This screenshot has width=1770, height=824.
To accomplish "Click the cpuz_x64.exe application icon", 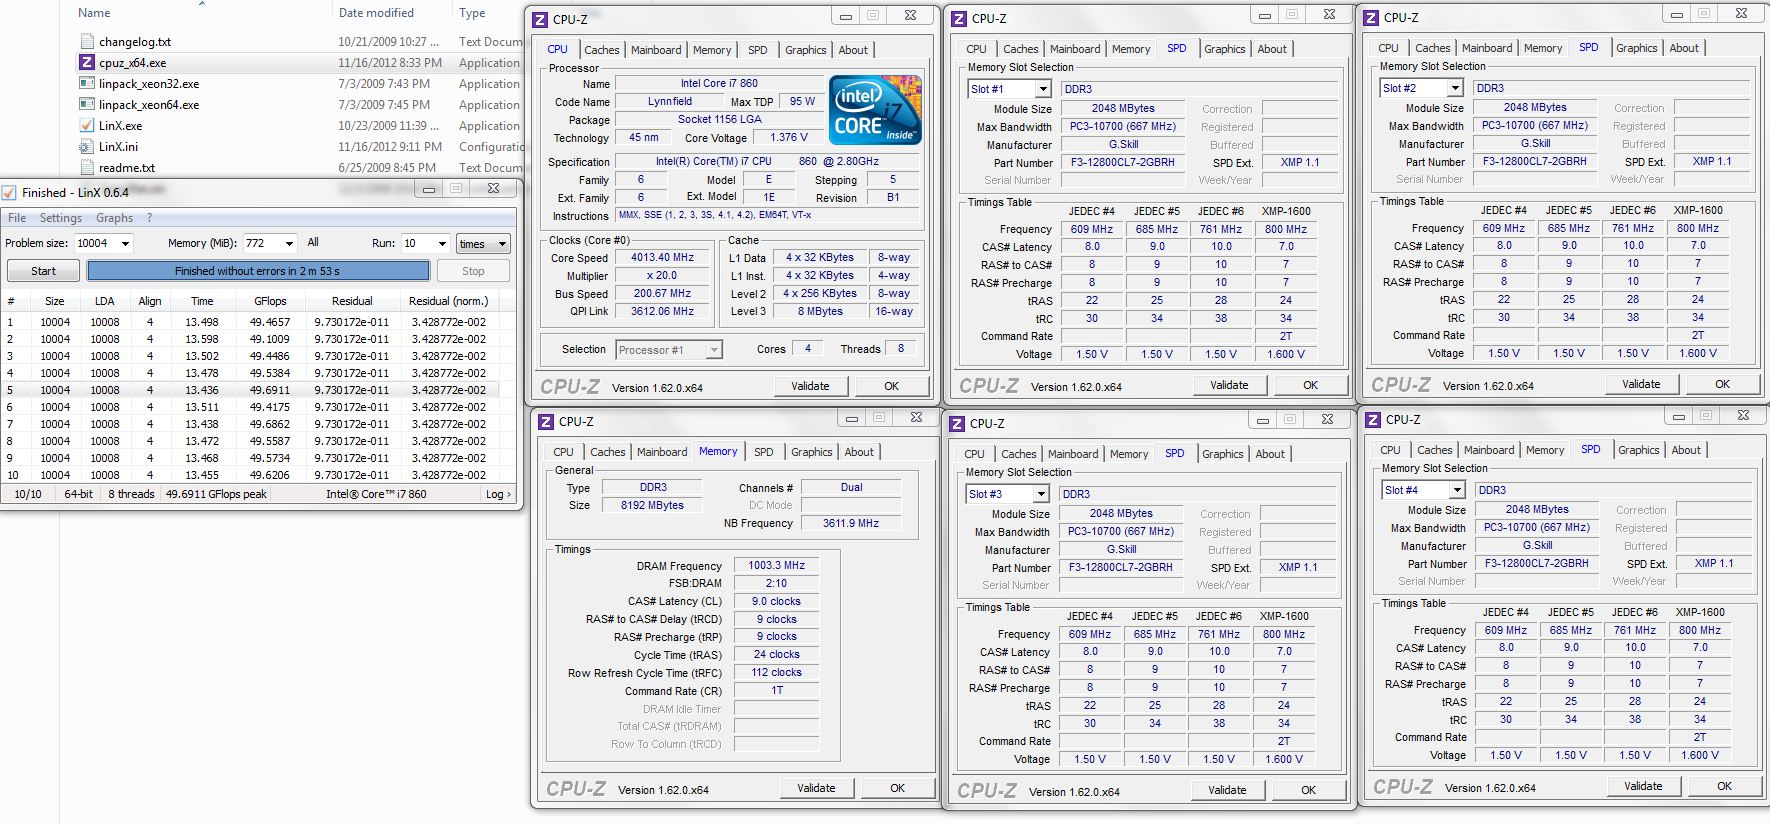I will (86, 63).
